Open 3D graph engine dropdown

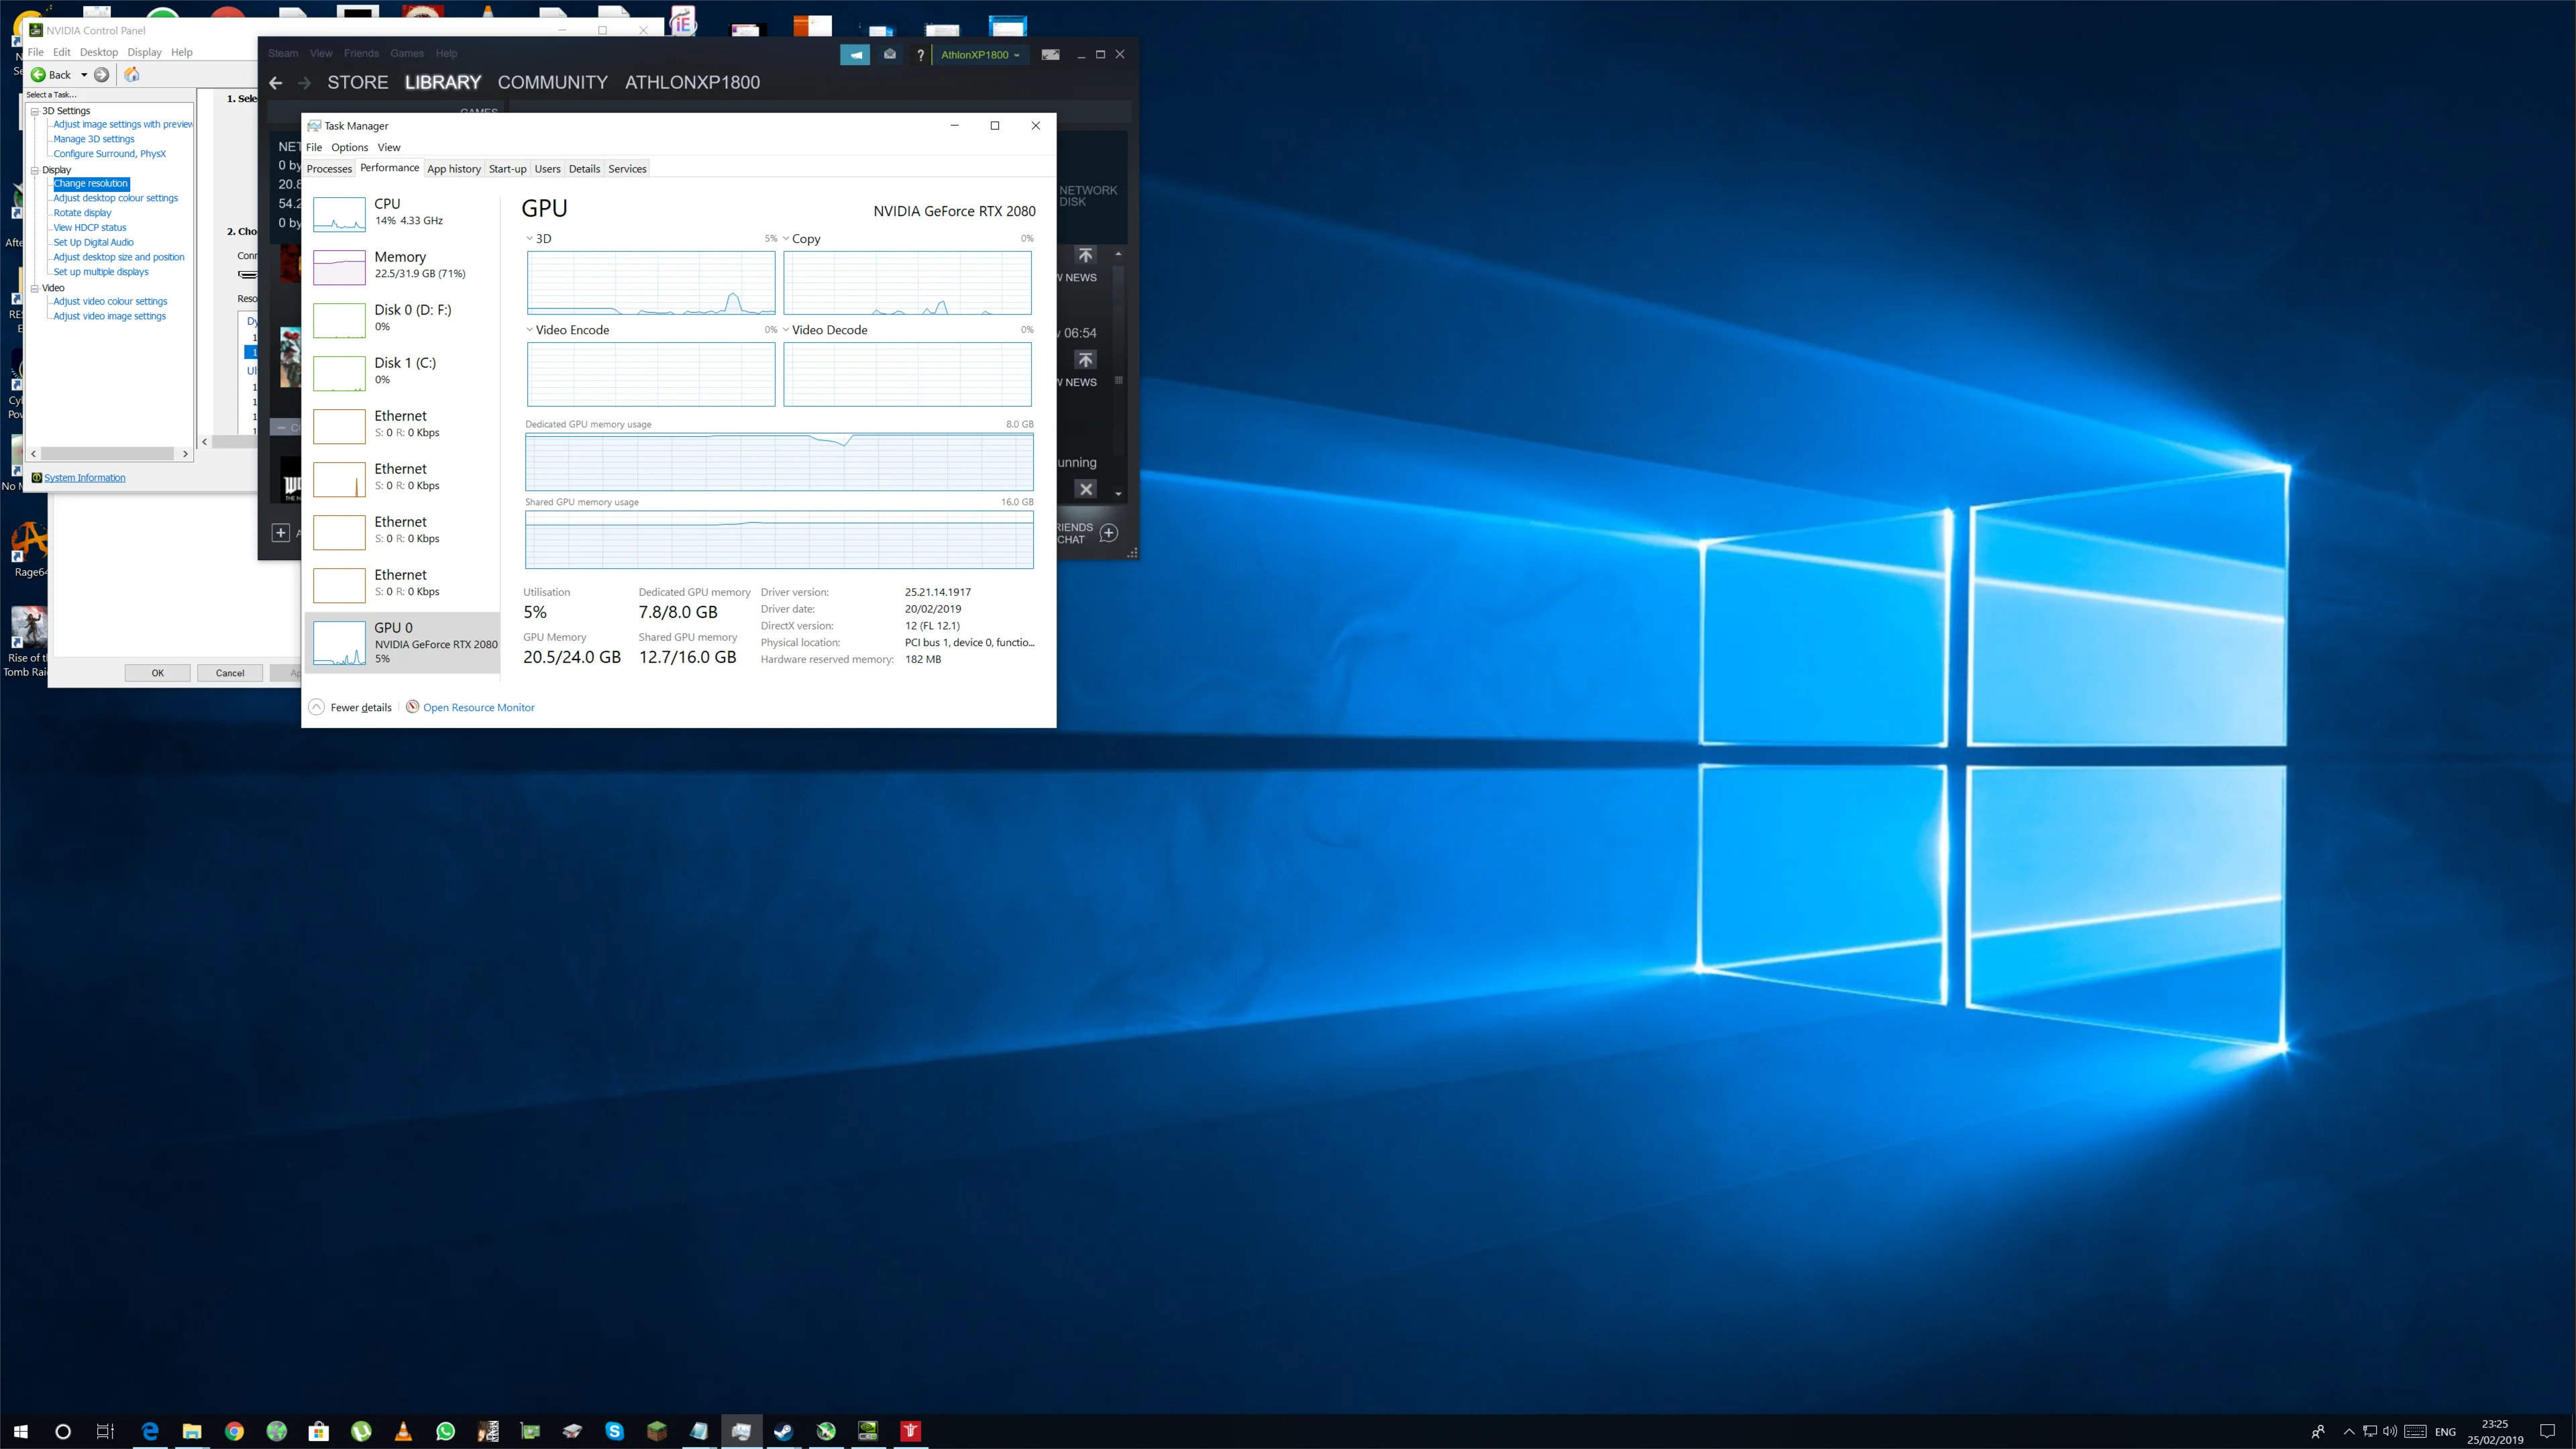coord(530,239)
